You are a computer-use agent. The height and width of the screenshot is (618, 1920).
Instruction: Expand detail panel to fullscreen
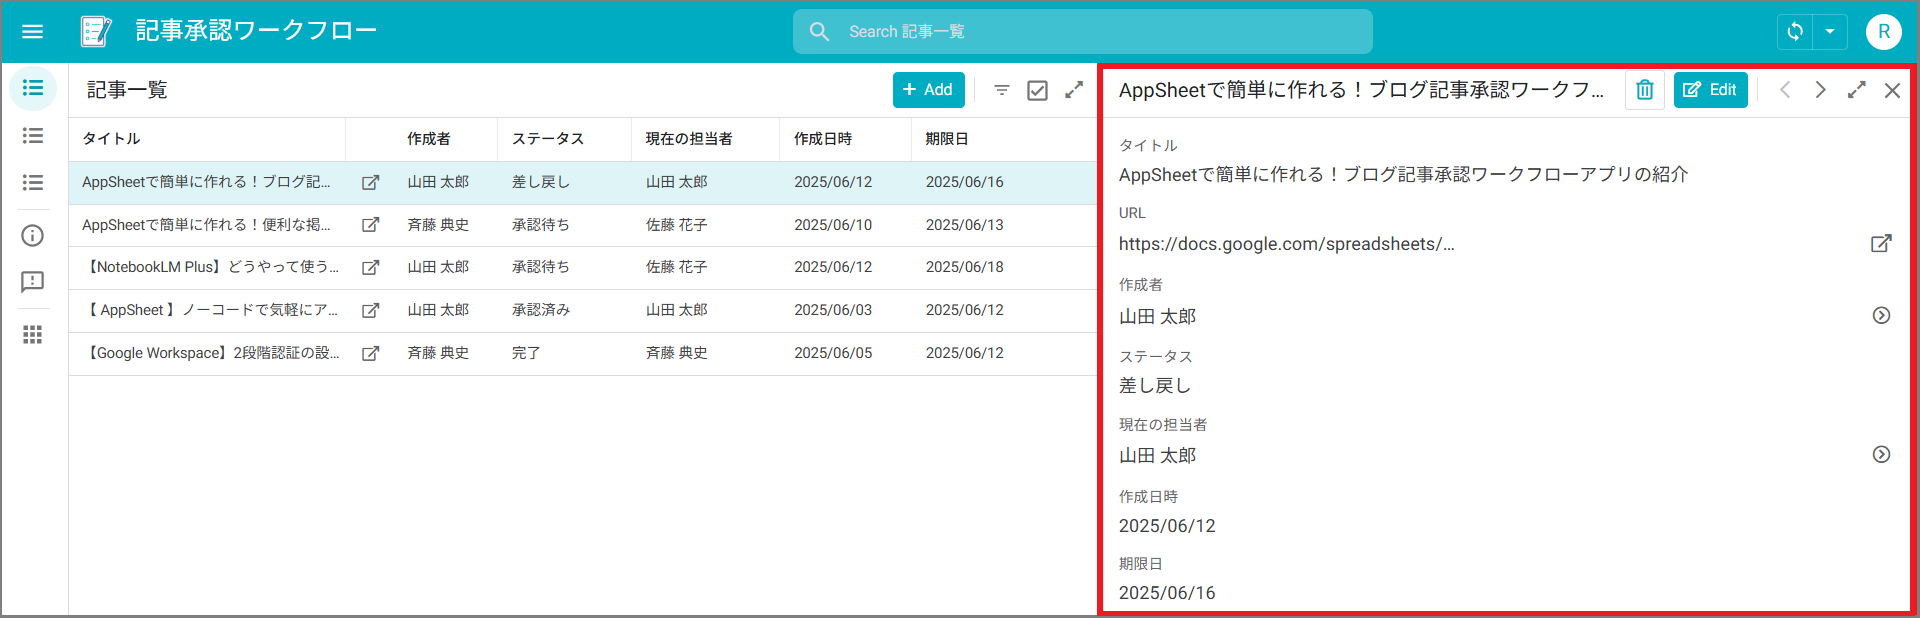[x=1857, y=90]
